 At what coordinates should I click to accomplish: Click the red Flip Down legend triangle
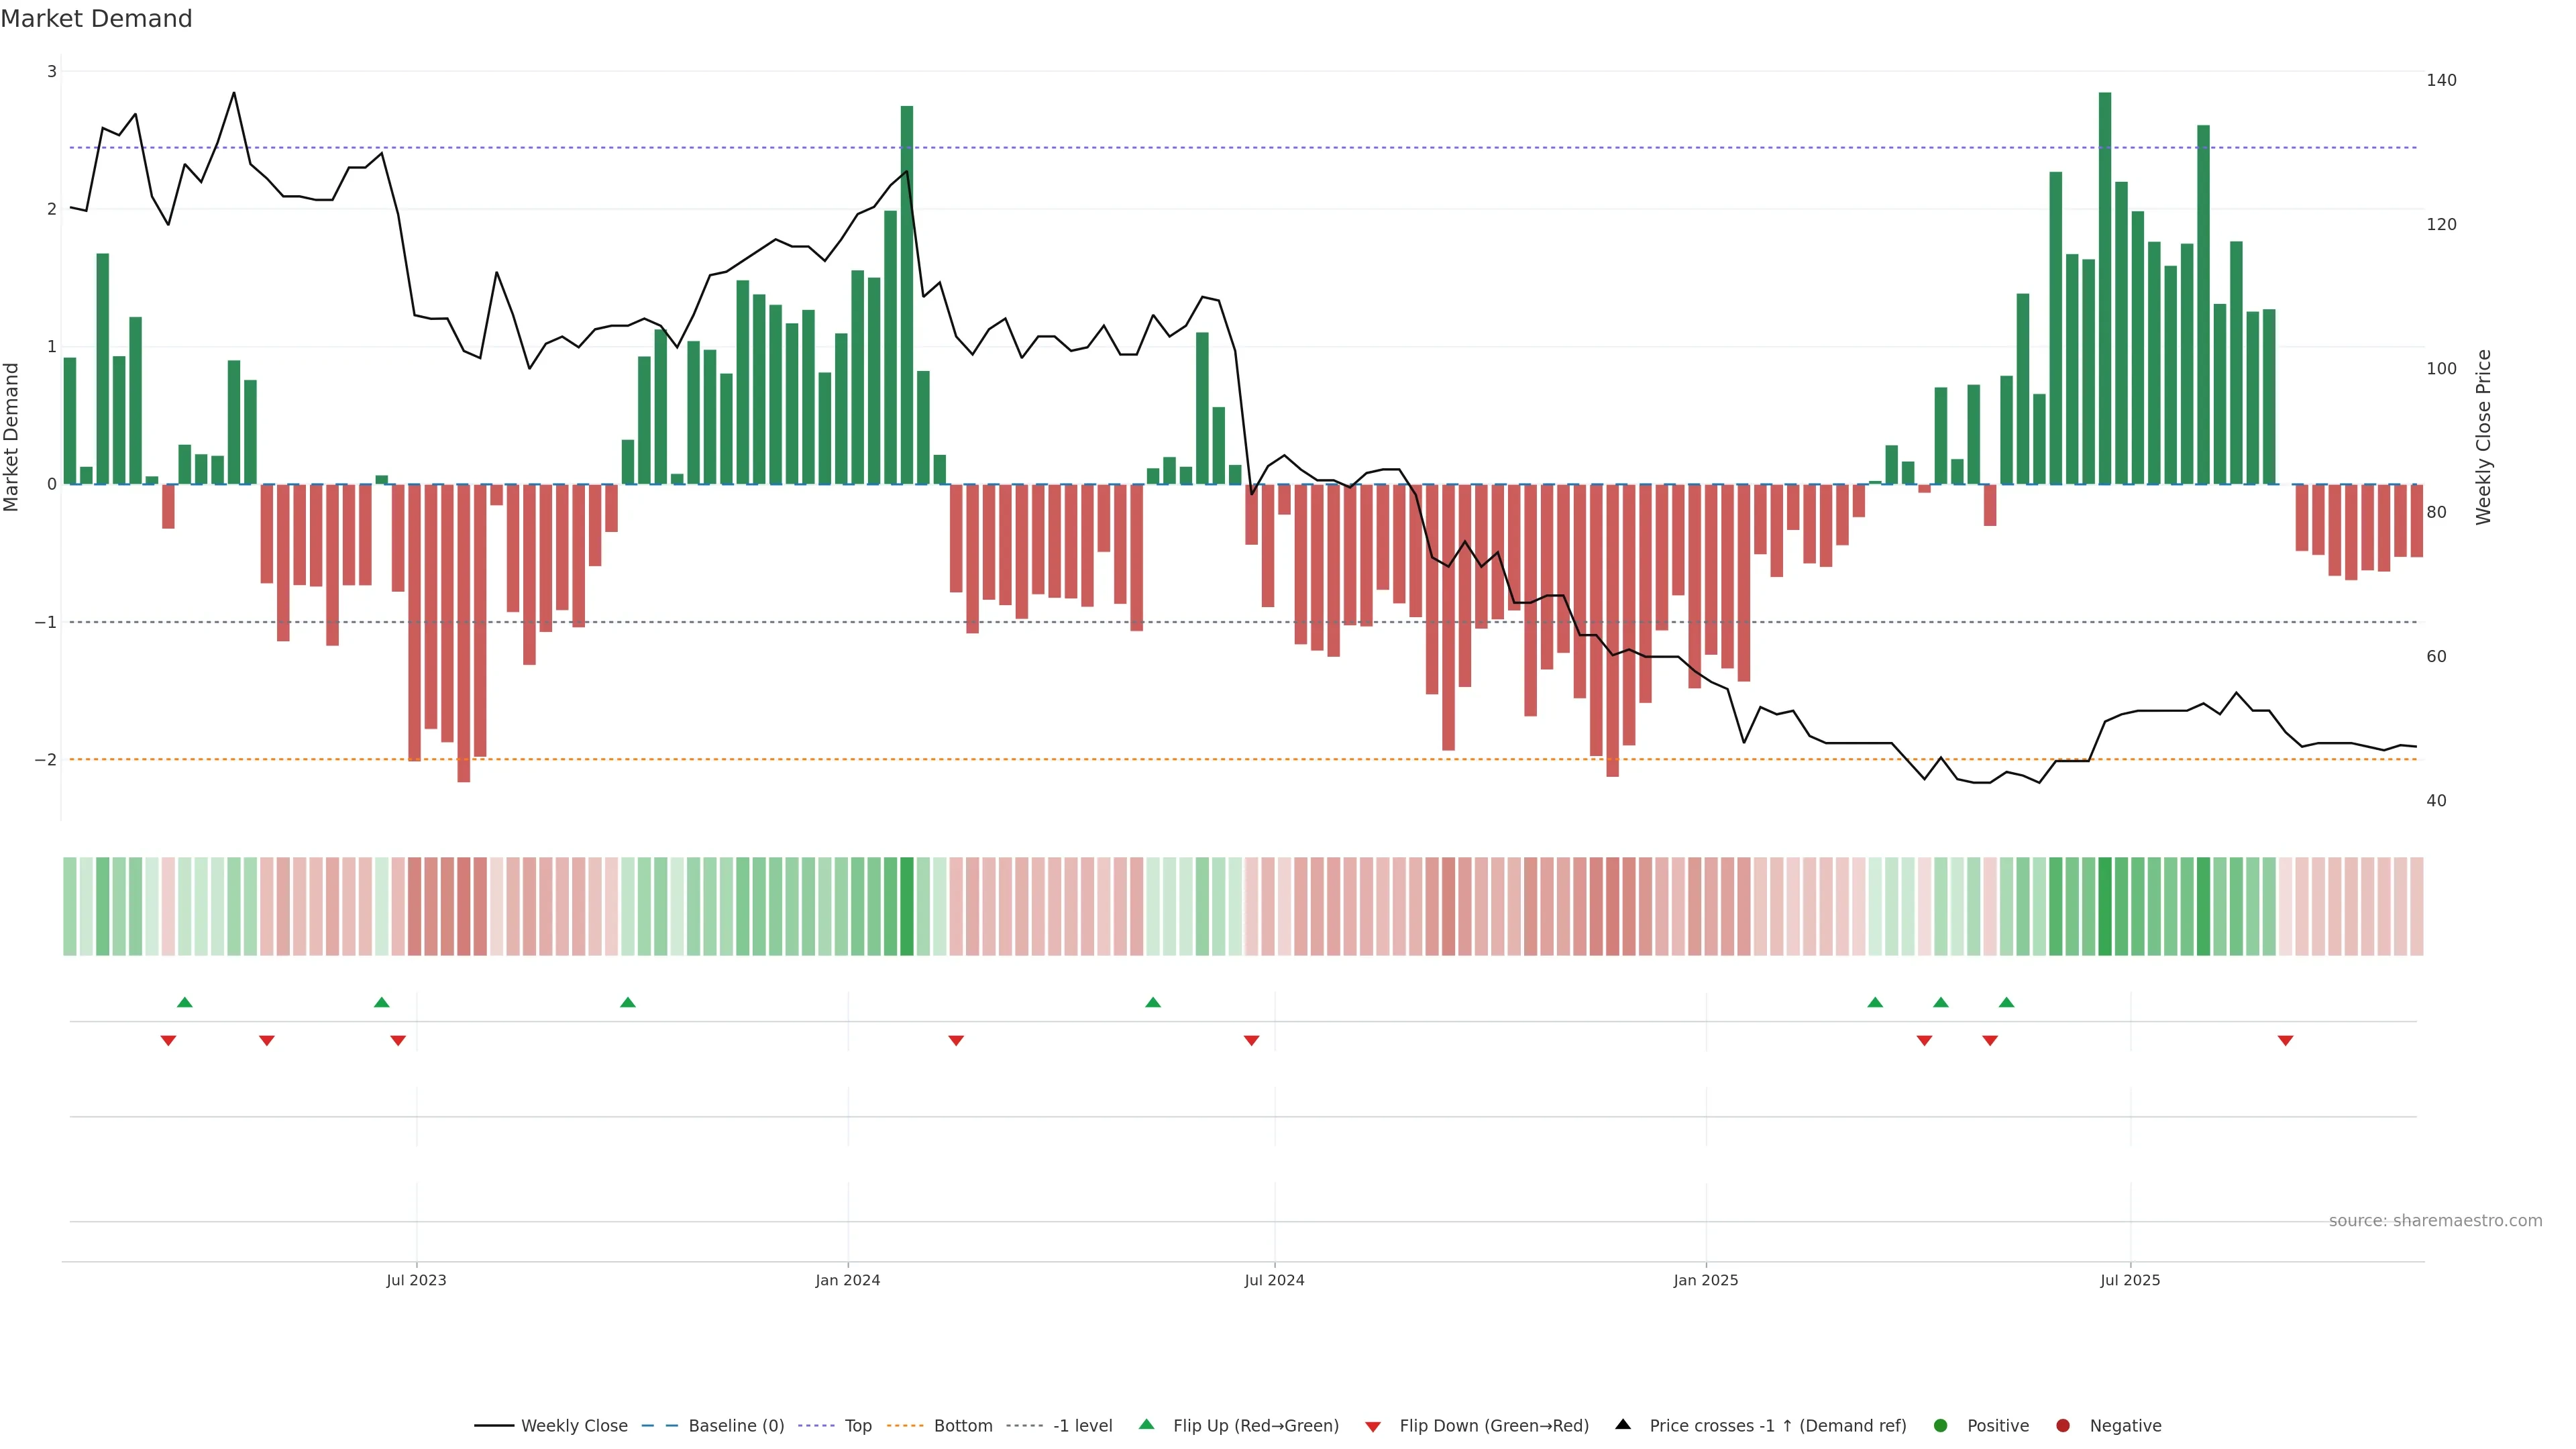click(x=1373, y=1427)
